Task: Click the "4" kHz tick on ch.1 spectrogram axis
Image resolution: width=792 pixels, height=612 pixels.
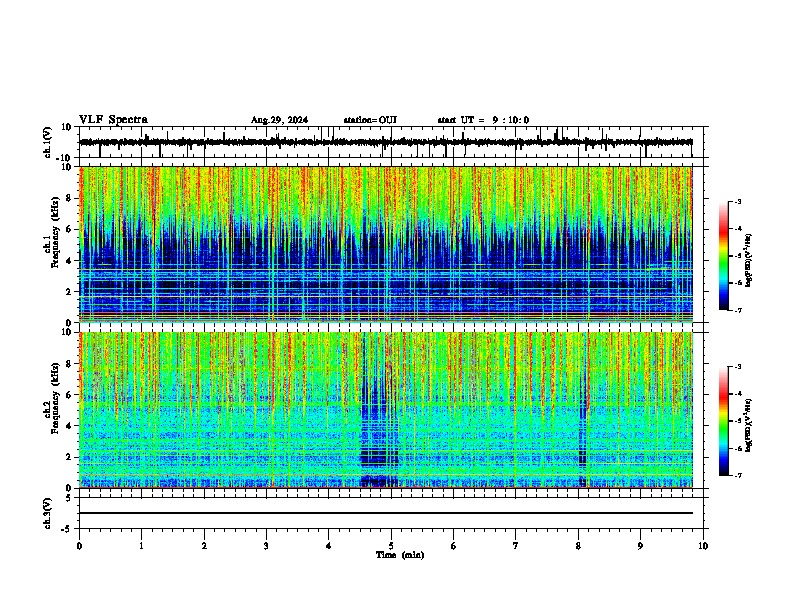Action: tap(70, 261)
